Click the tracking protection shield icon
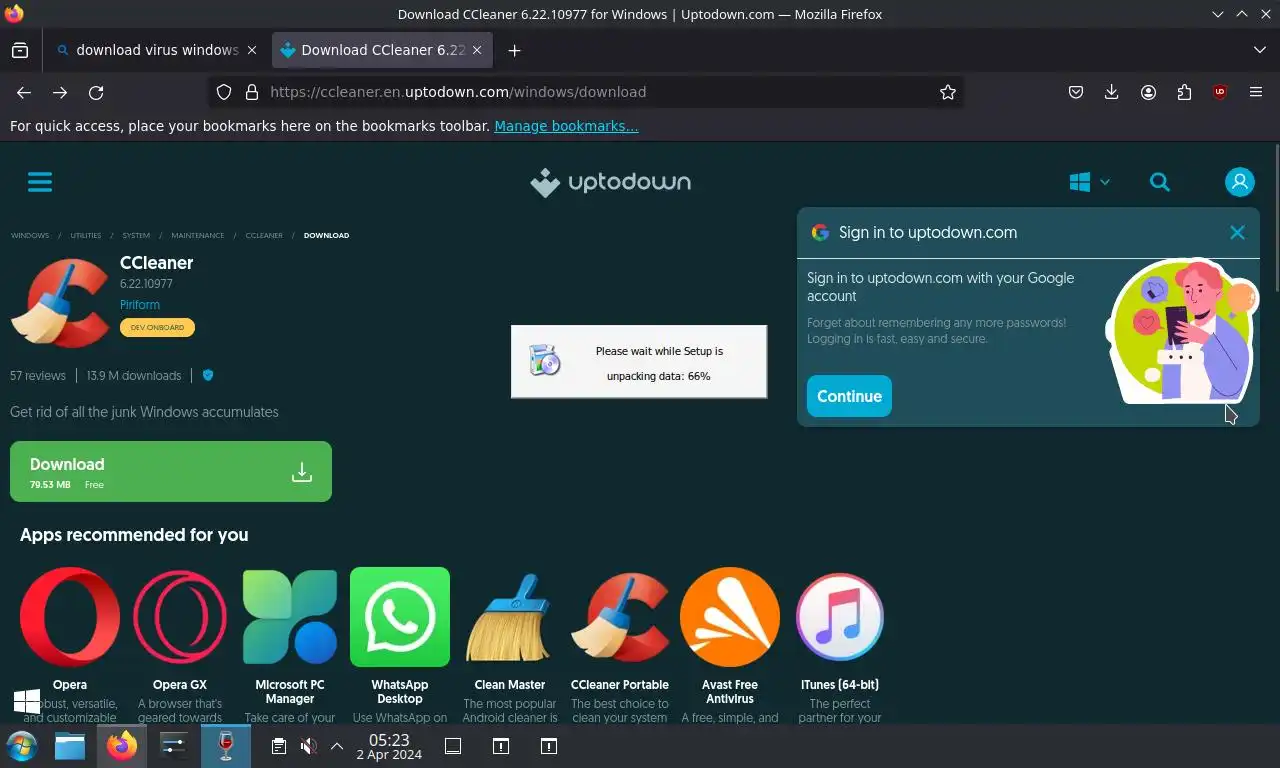1280x768 pixels. (x=224, y=92)
